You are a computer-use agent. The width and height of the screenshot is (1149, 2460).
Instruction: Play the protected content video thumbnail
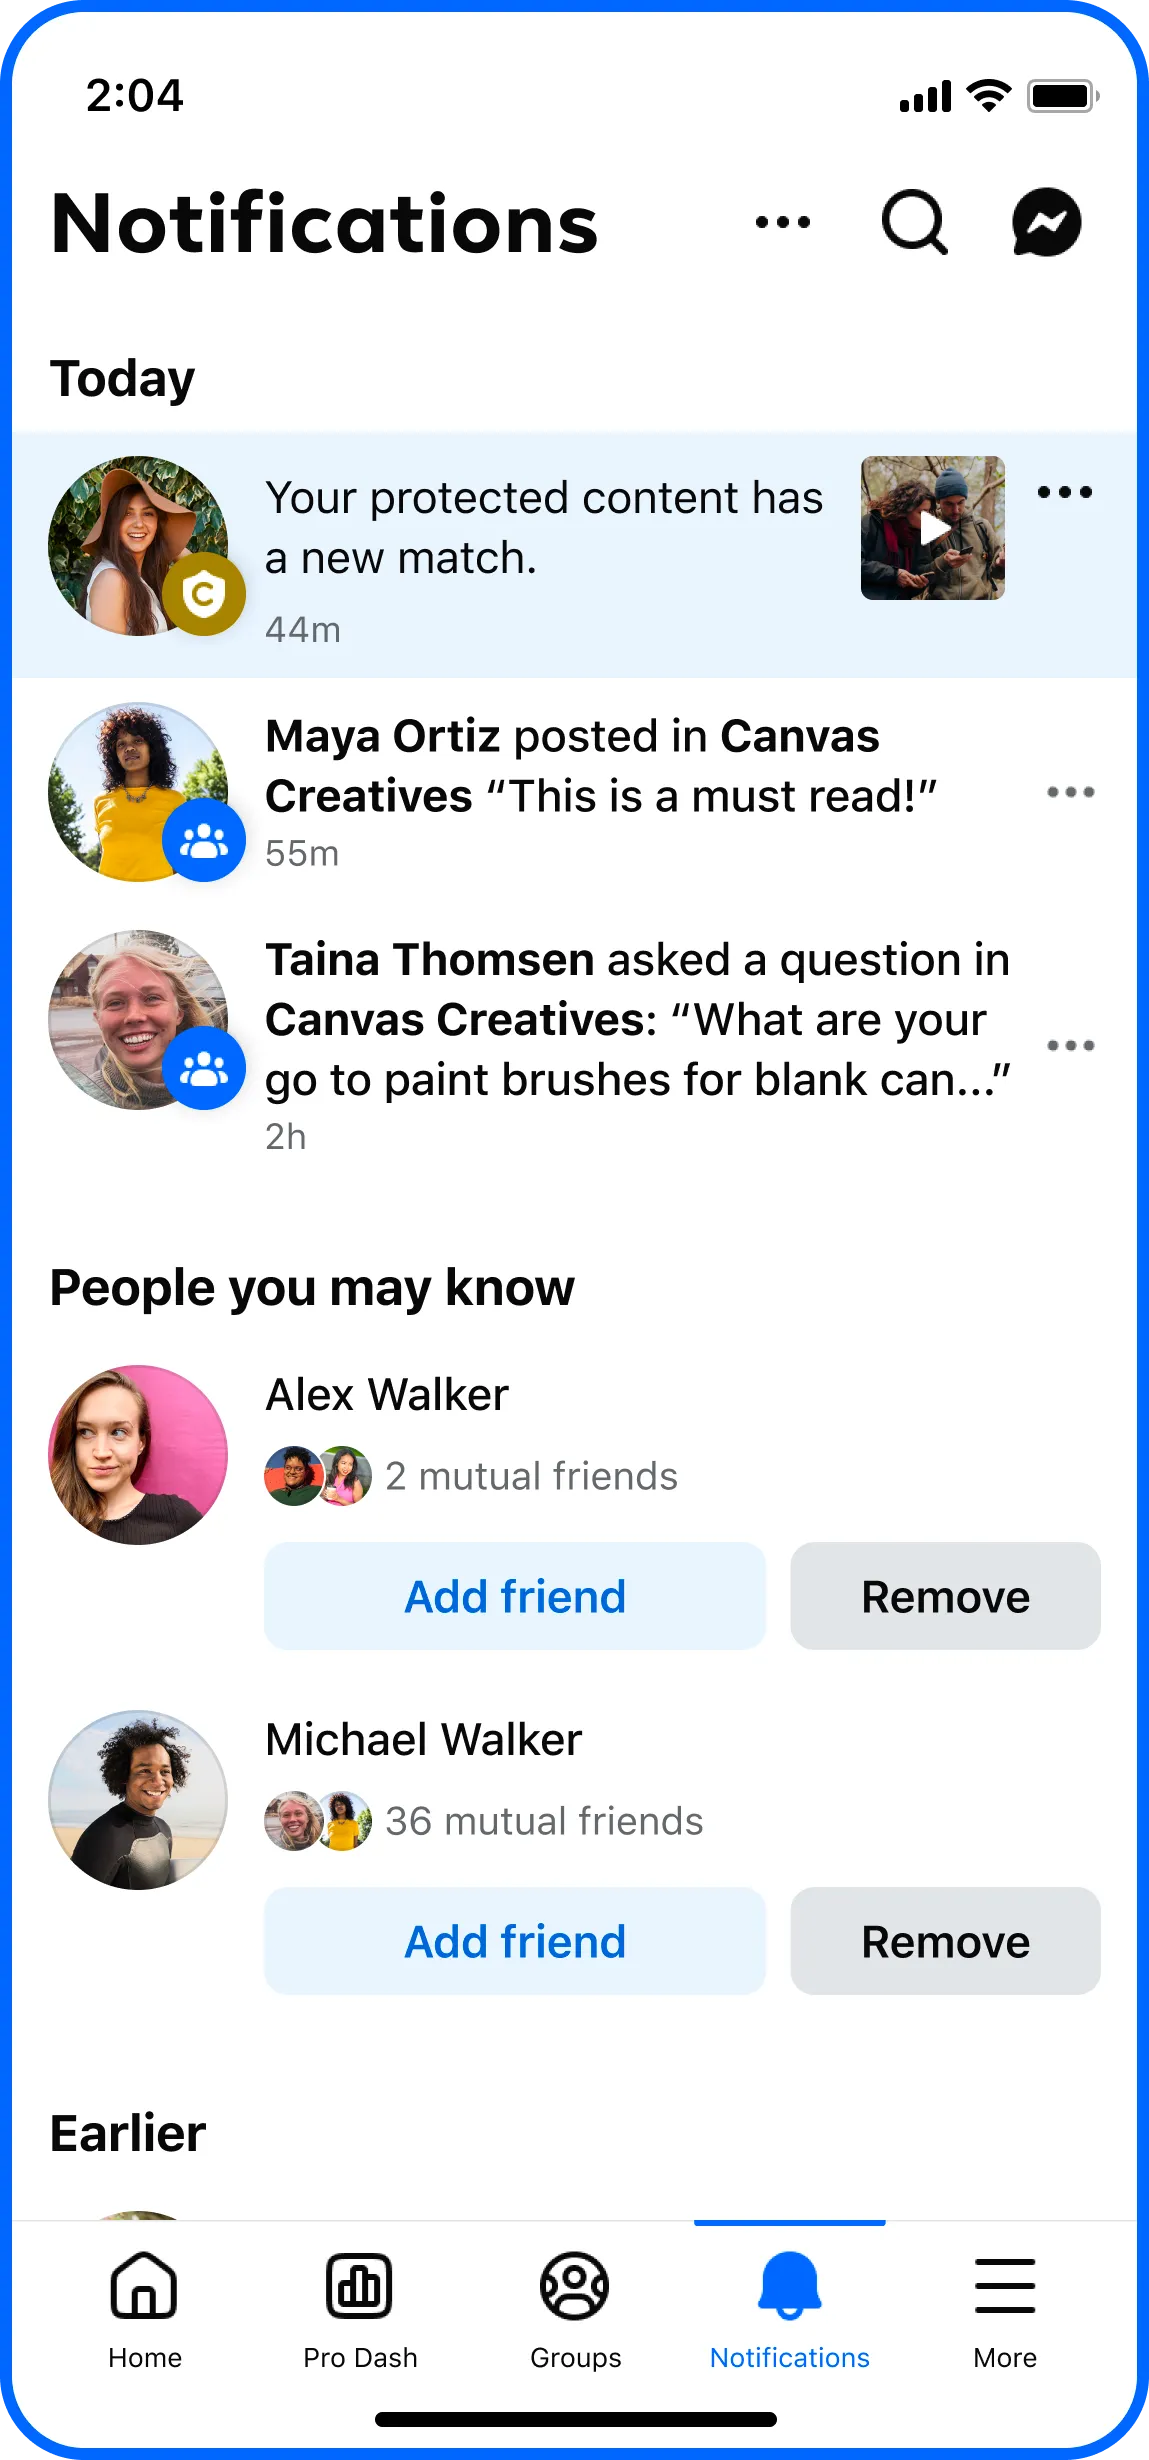933,528
